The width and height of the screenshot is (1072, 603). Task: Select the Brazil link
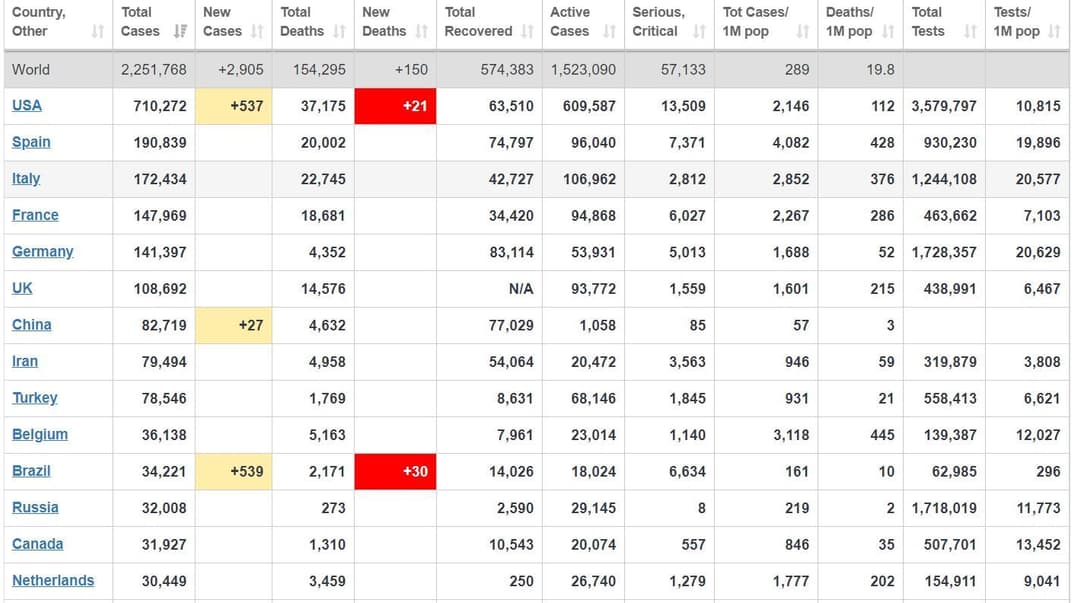(x=31, y=471)
